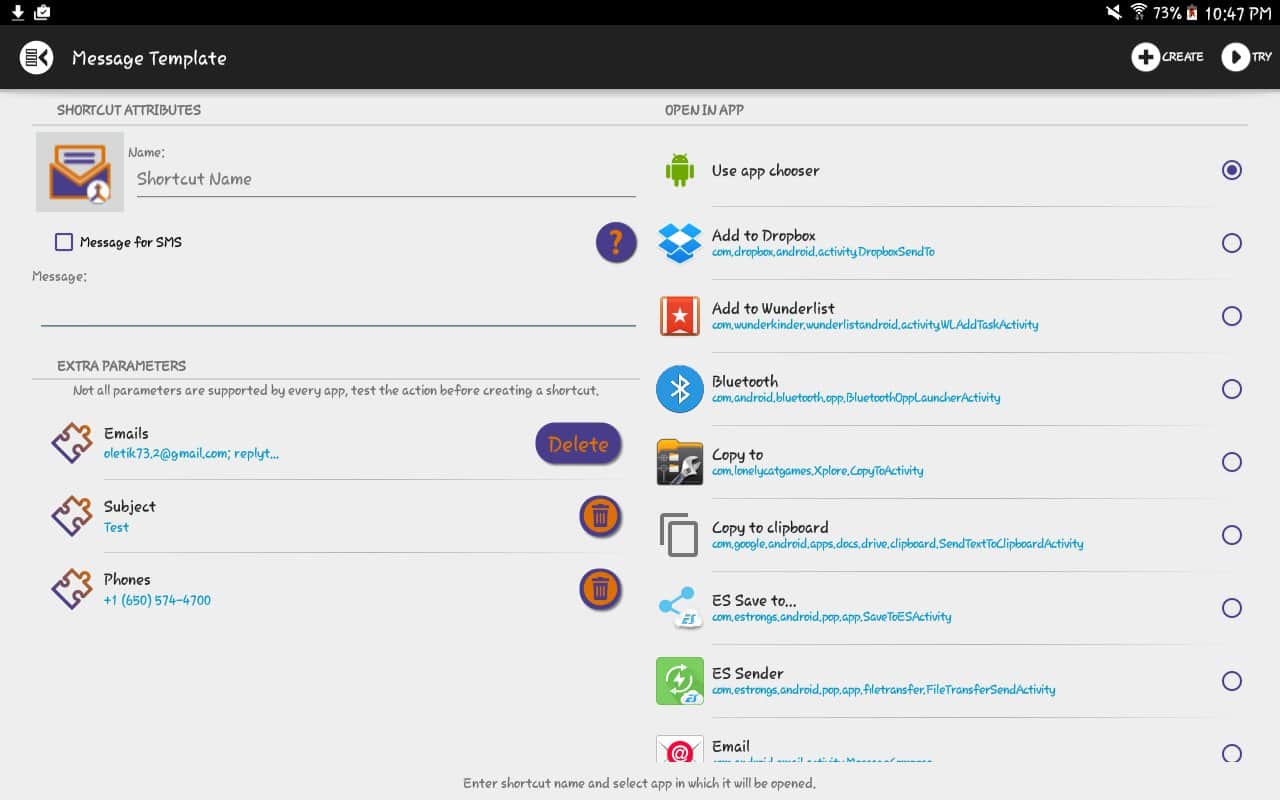Click the purple Delete button
Screen dimensions: 1280x800
(578, 444)
